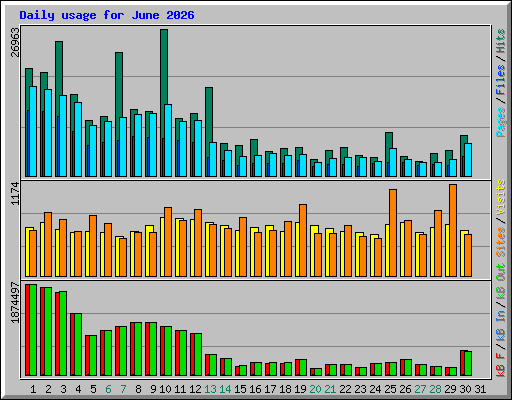Click day label 30 on the x-axis

click(465, 389)
